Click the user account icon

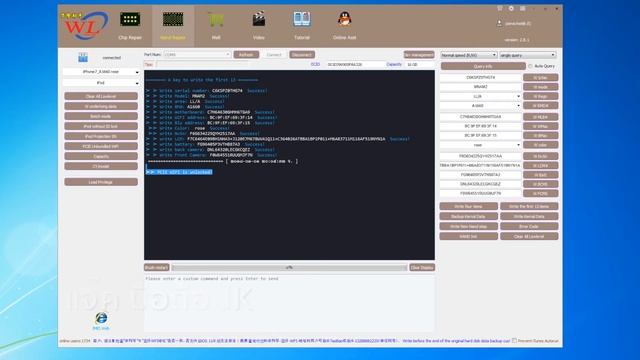[499, 23]
